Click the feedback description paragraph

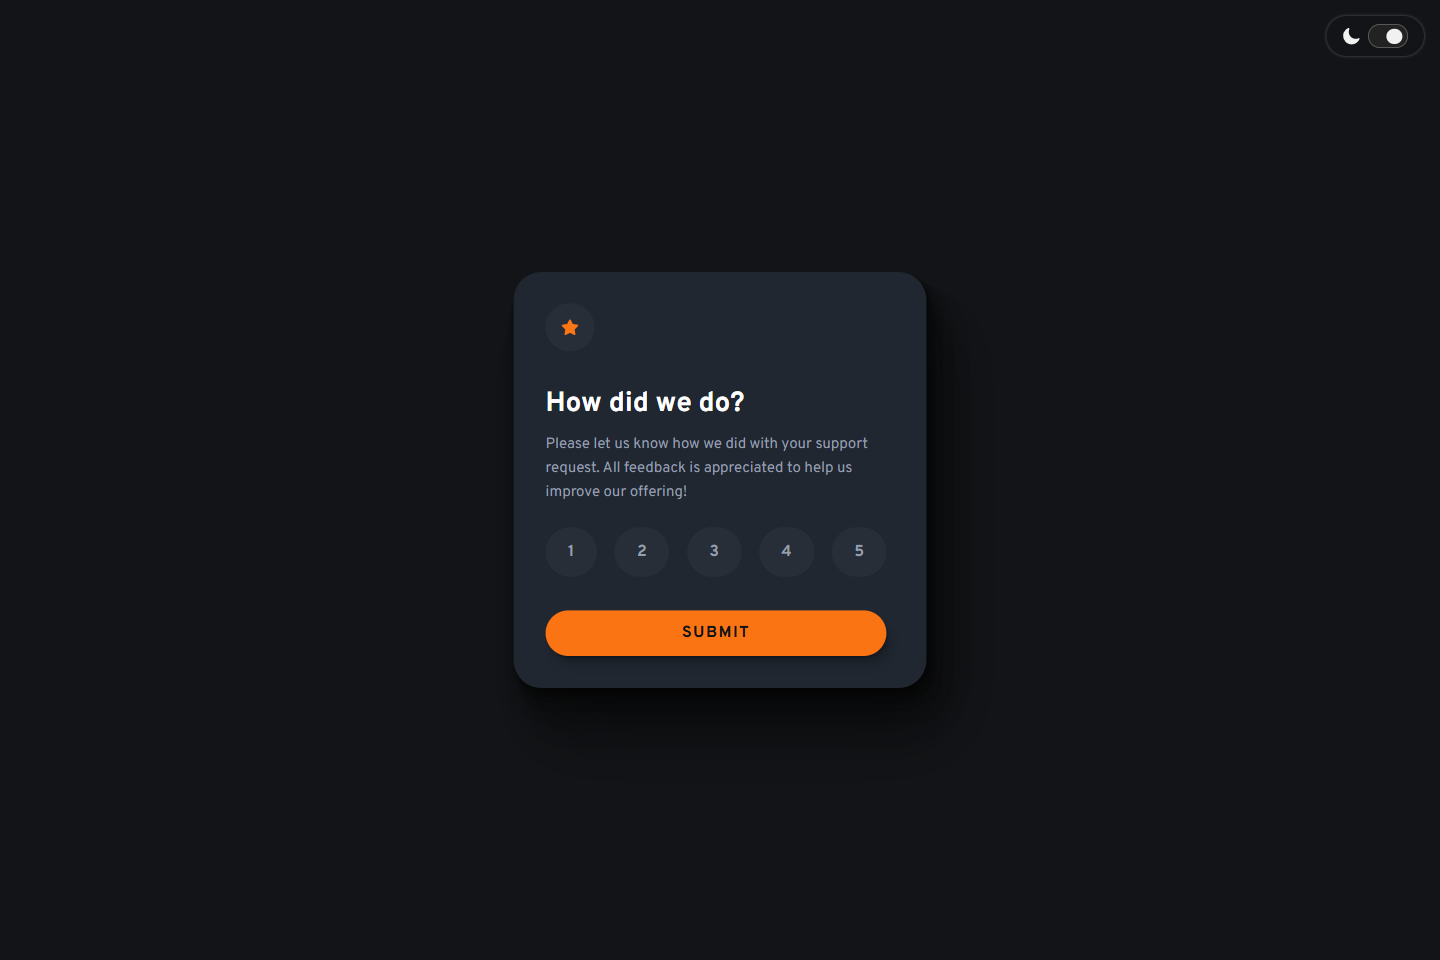click(x=707, y=467)
